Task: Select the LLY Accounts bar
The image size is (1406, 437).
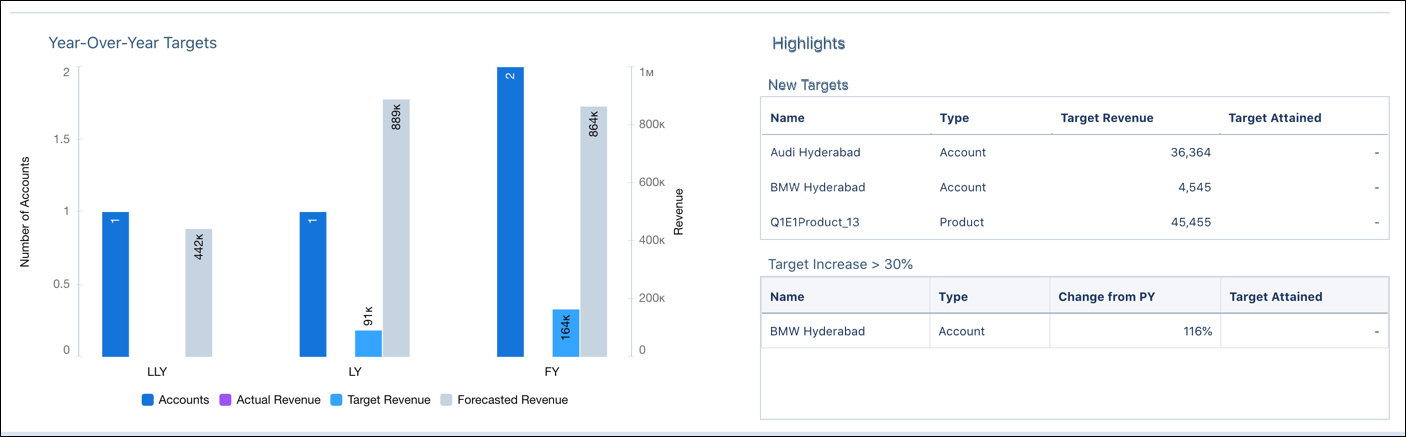Action: (x=115, y=284)
